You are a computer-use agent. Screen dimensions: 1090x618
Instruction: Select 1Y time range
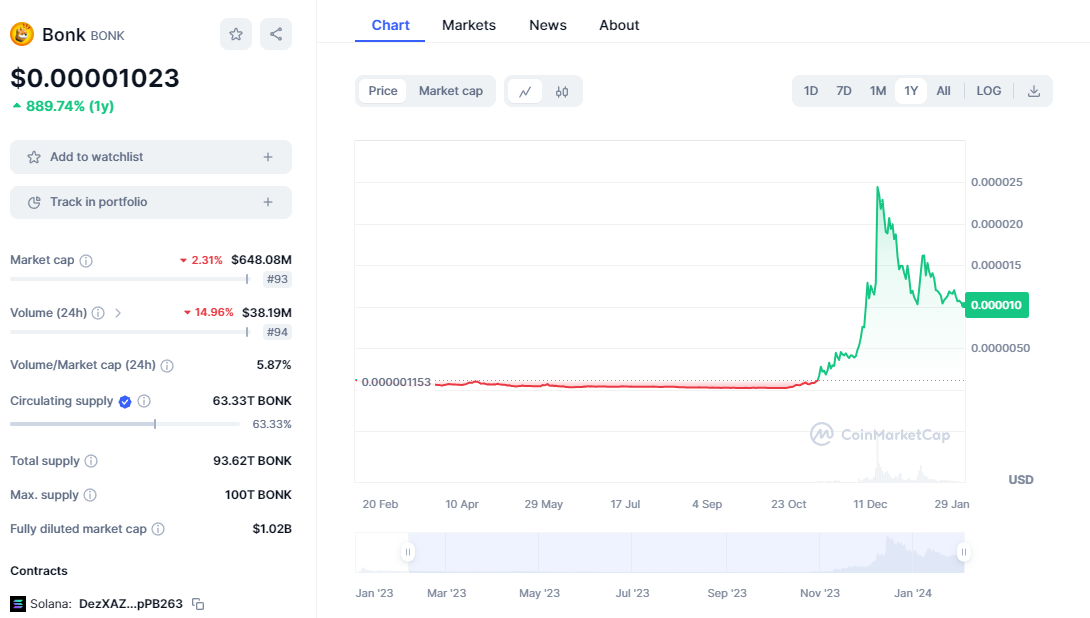tap(911, 91)
